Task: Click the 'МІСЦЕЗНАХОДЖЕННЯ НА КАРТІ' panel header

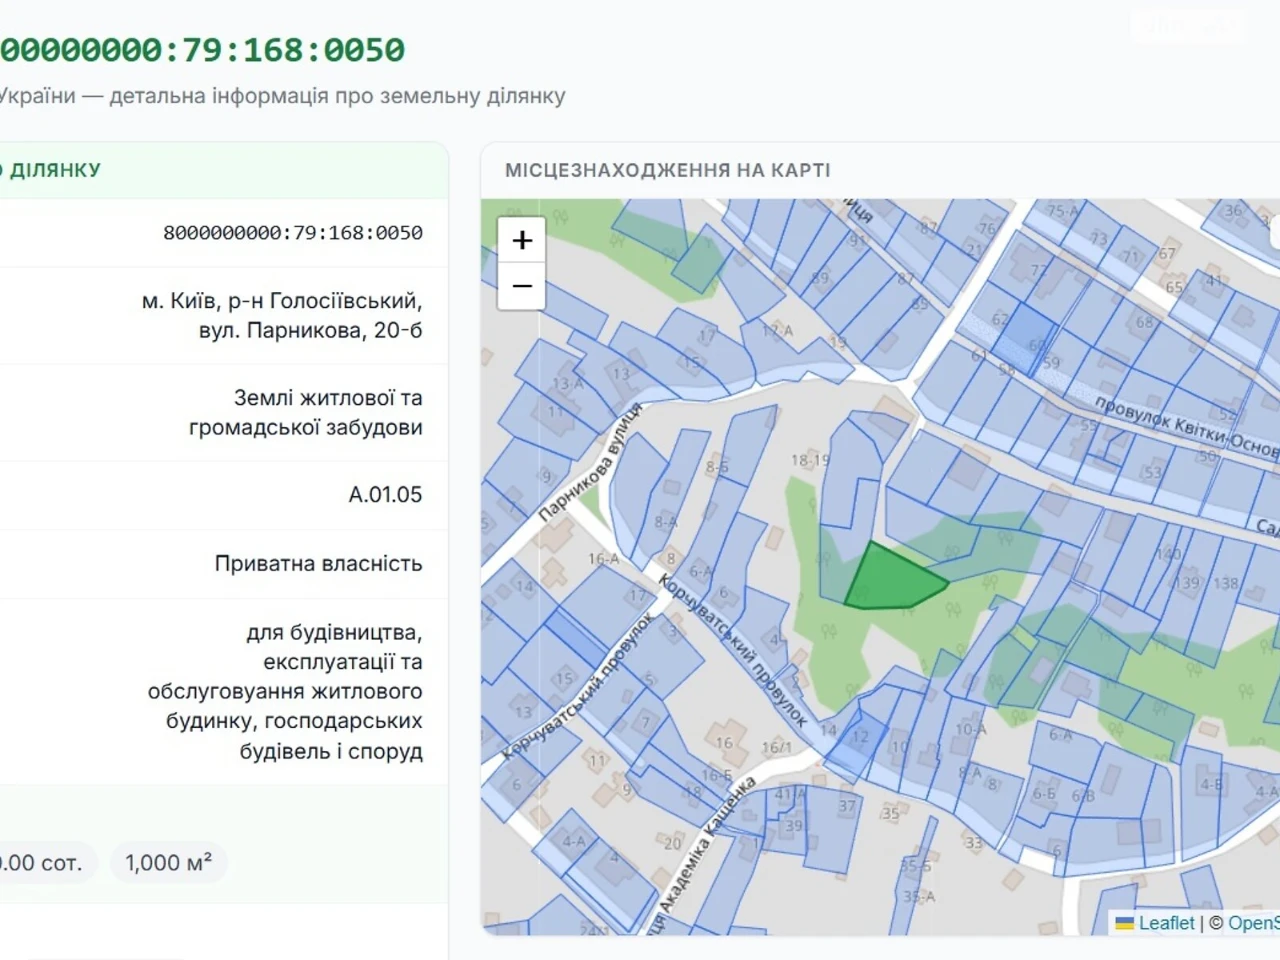Action: 668,170
